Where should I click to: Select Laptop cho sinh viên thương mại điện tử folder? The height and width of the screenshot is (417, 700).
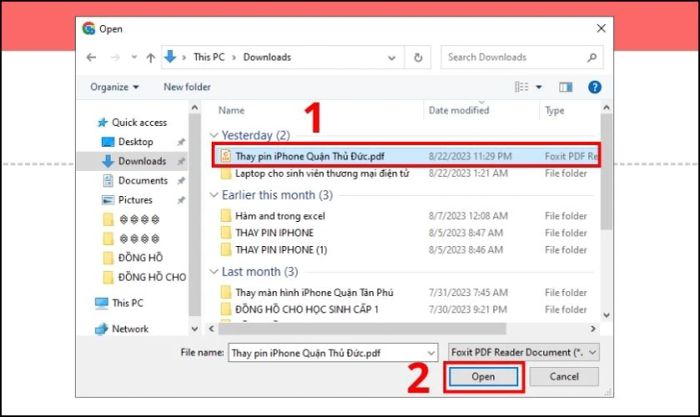point(321,173)
